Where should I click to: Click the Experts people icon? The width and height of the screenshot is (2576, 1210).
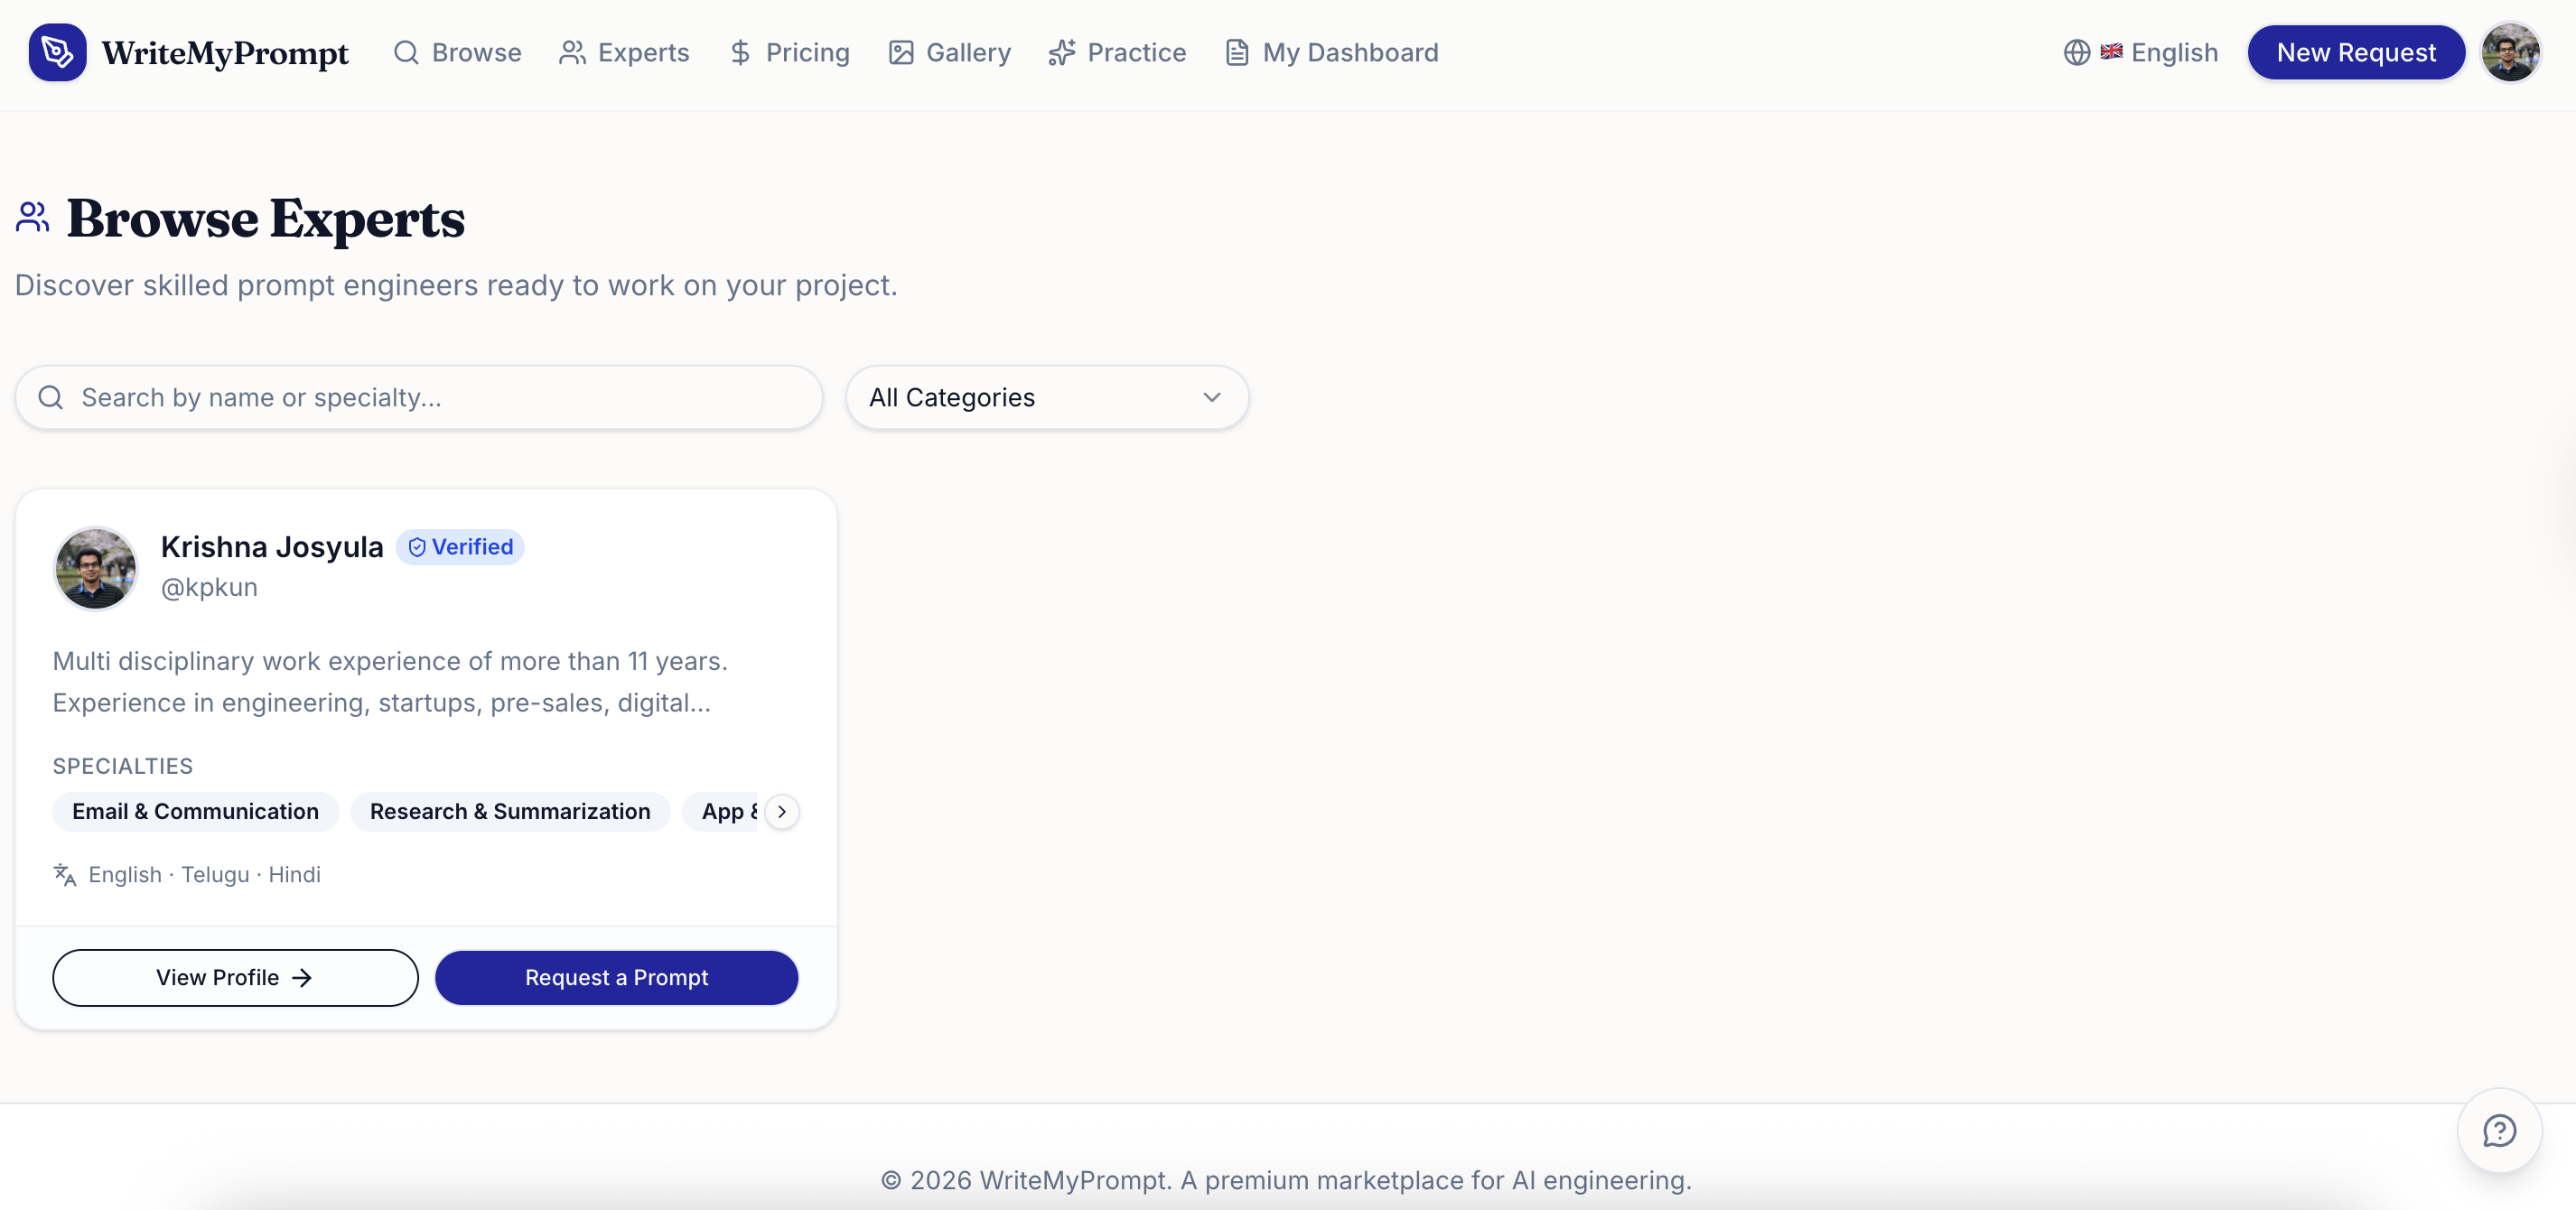click(x=572, y=52)
